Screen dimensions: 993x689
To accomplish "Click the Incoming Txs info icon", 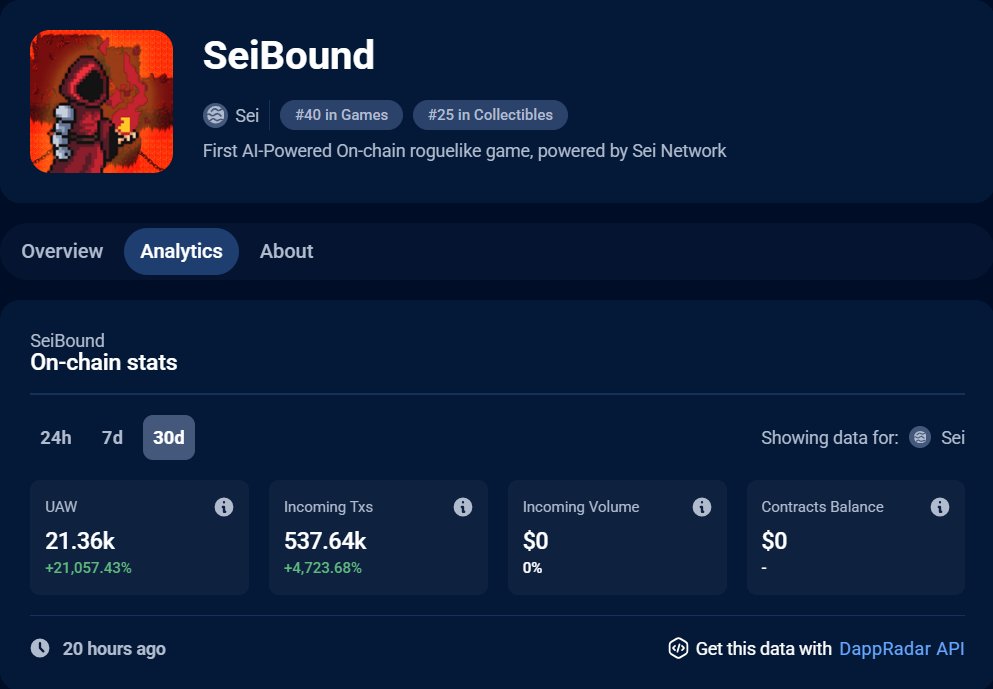I will [463, 507].
